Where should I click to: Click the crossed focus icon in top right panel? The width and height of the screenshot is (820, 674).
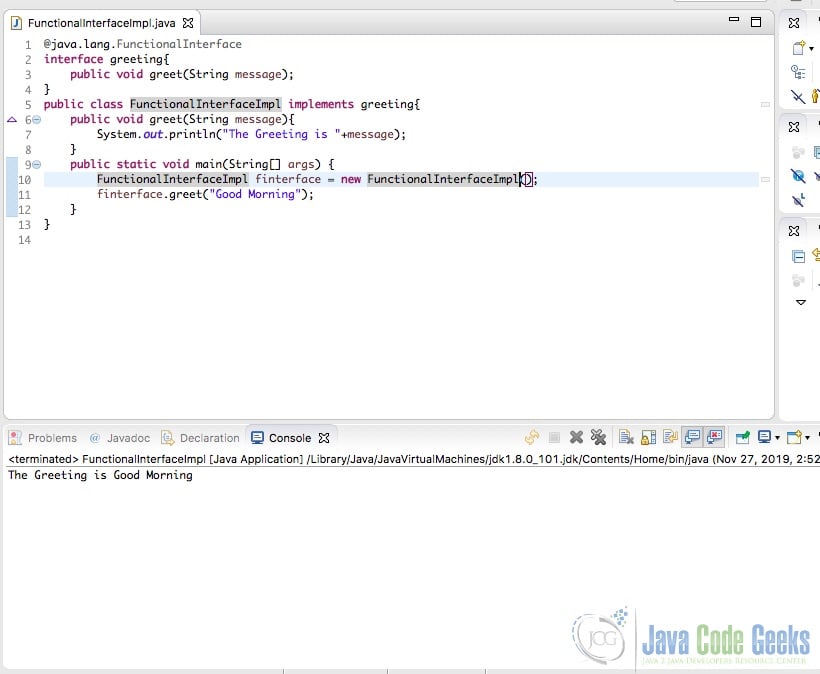click(x=798, y=96)
